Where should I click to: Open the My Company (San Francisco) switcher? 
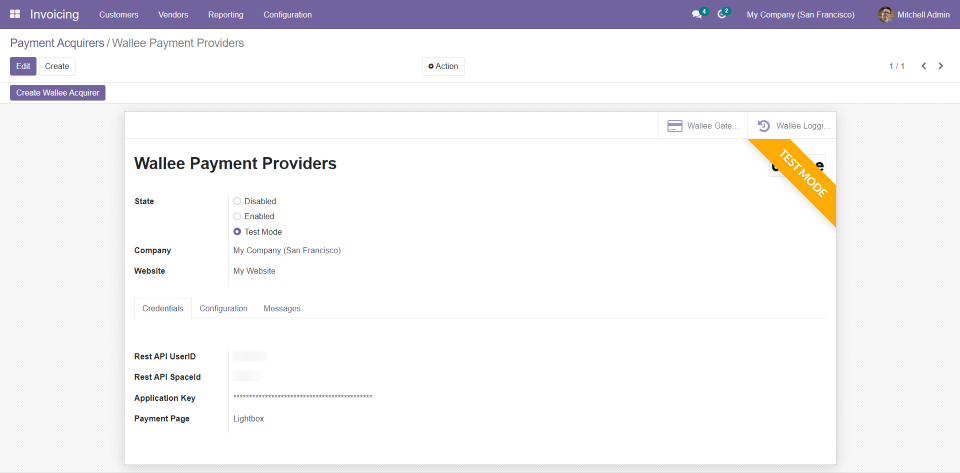coord(800,14)
